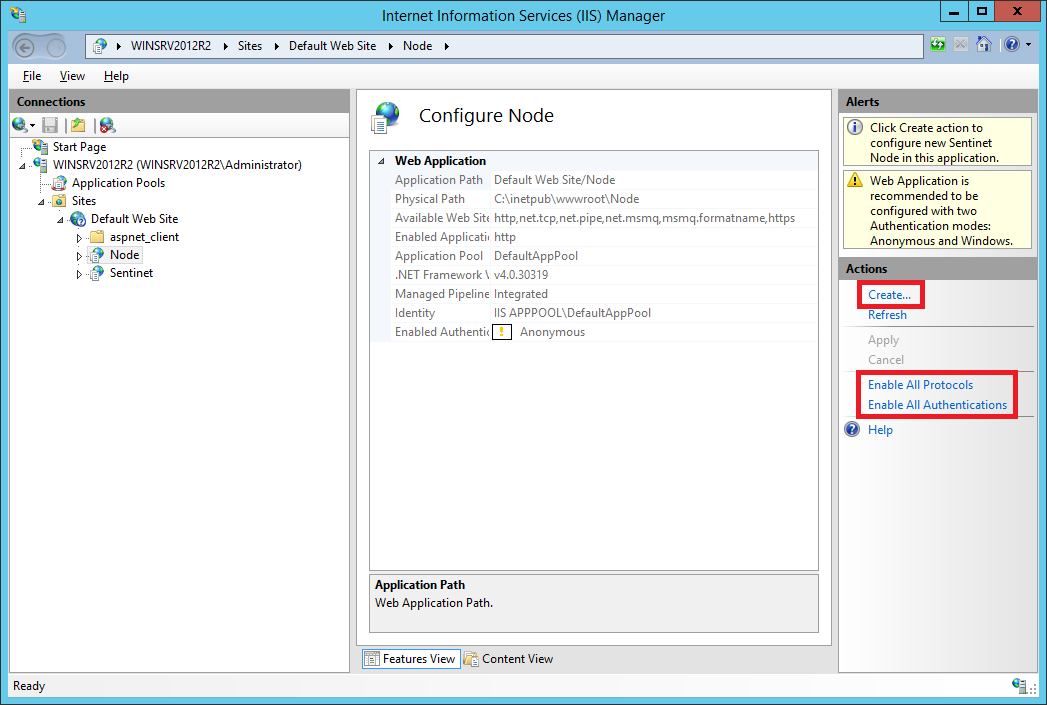Collapse the Web Application property group

[381, 161]
